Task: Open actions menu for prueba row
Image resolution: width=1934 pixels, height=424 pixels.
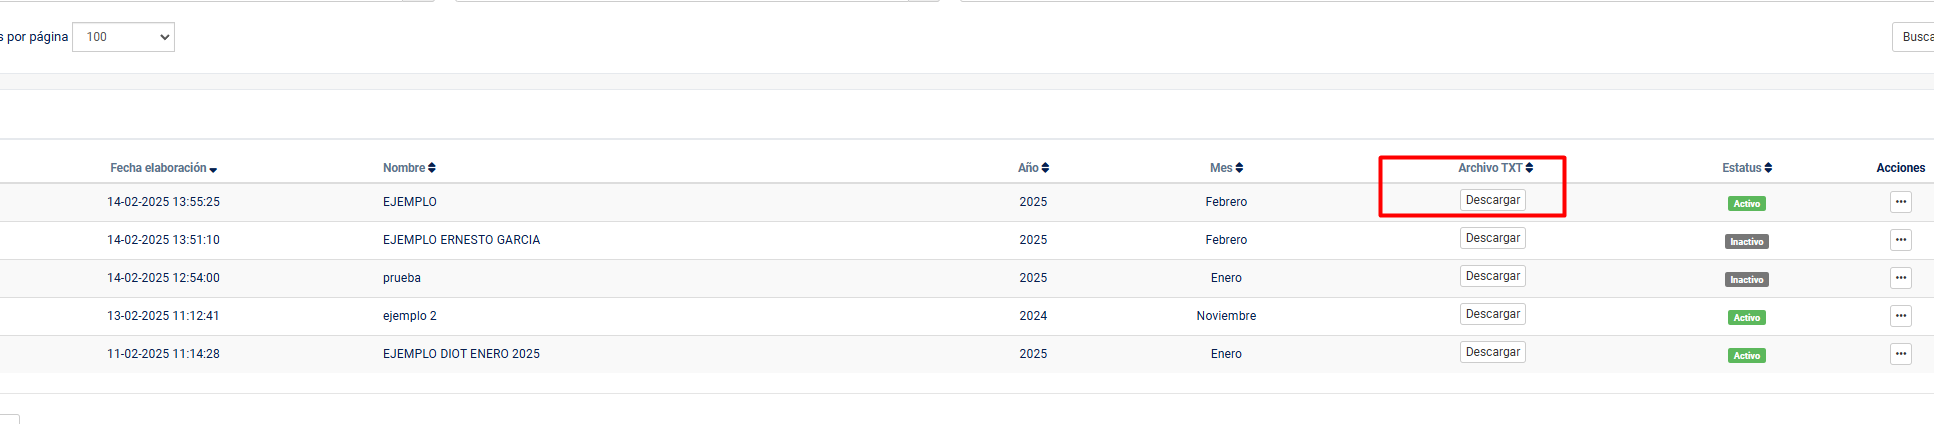Action: [x=1900, y=278]
